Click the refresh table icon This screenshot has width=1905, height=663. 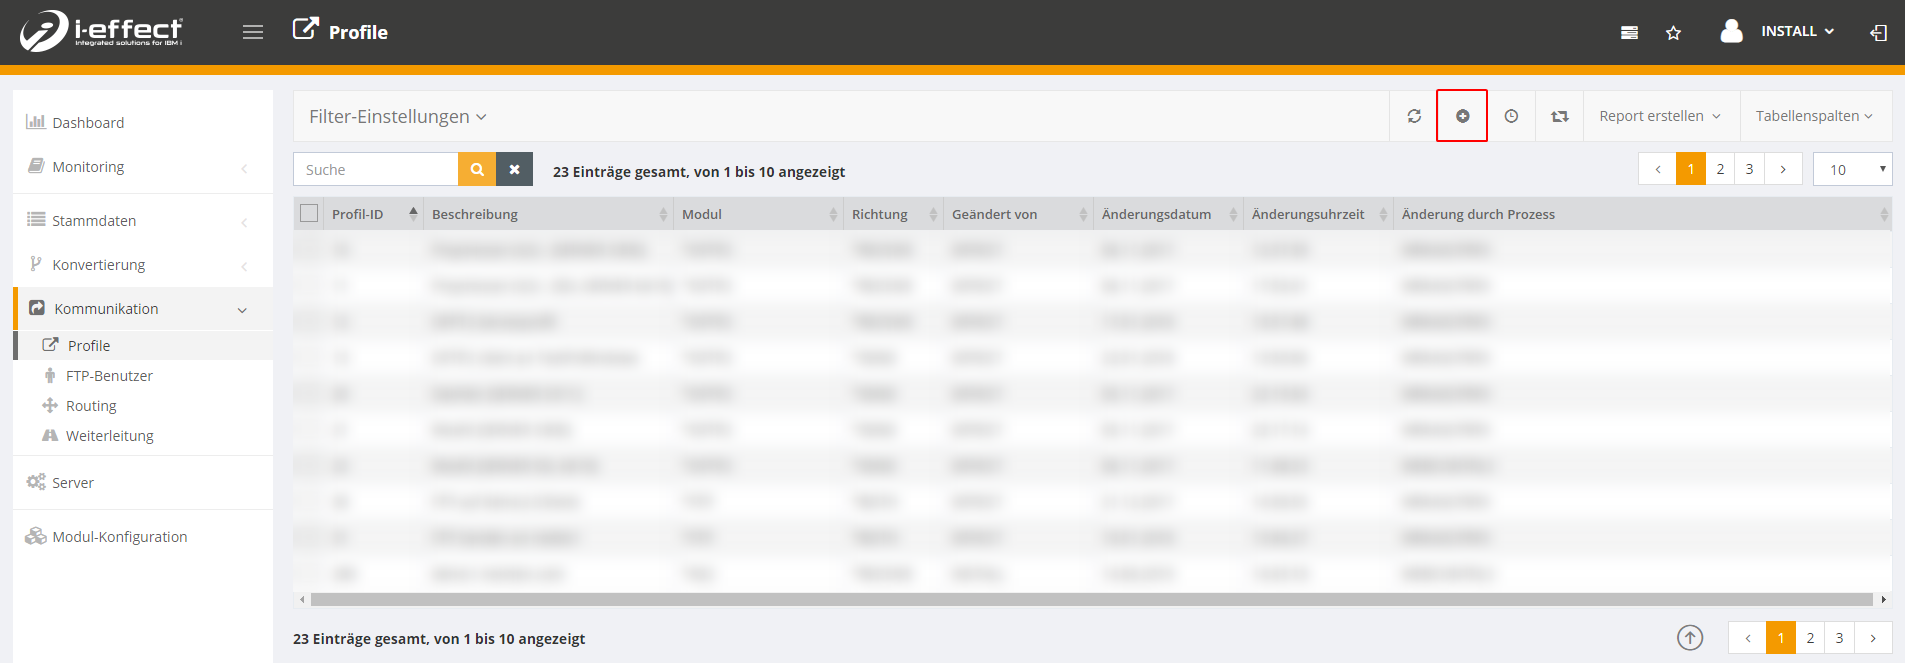point(1414,116)
